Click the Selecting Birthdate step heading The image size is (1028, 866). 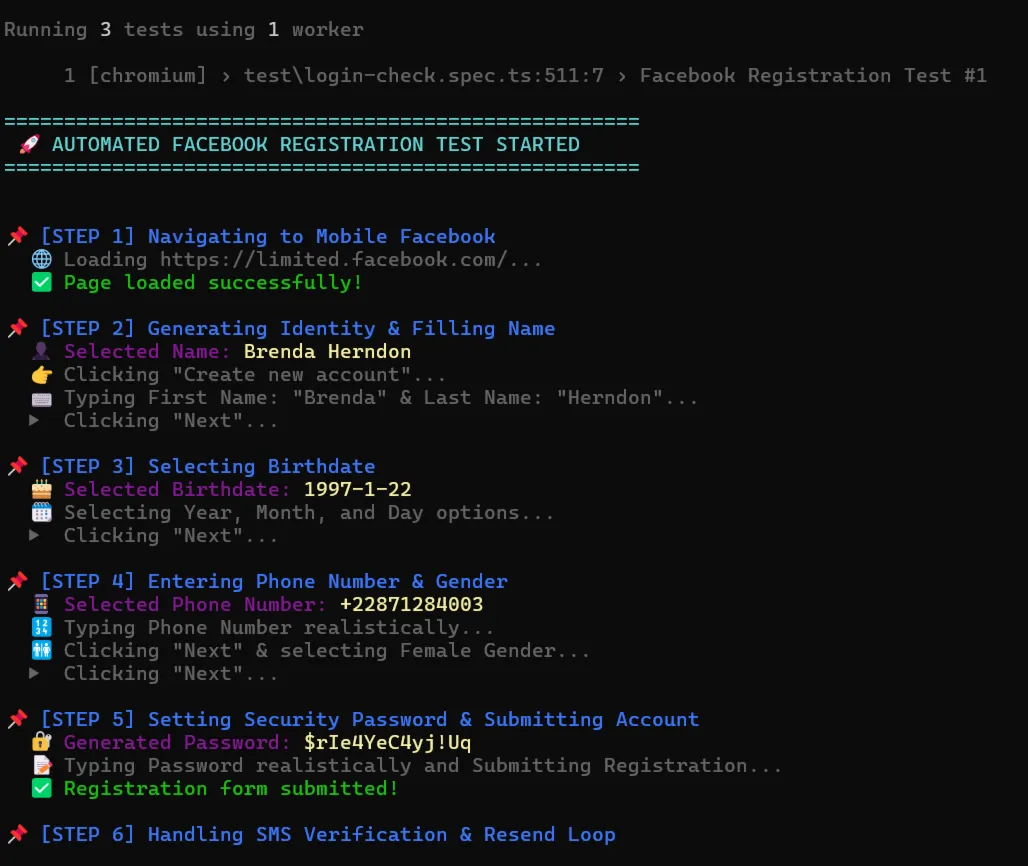(x=262, y=466)
